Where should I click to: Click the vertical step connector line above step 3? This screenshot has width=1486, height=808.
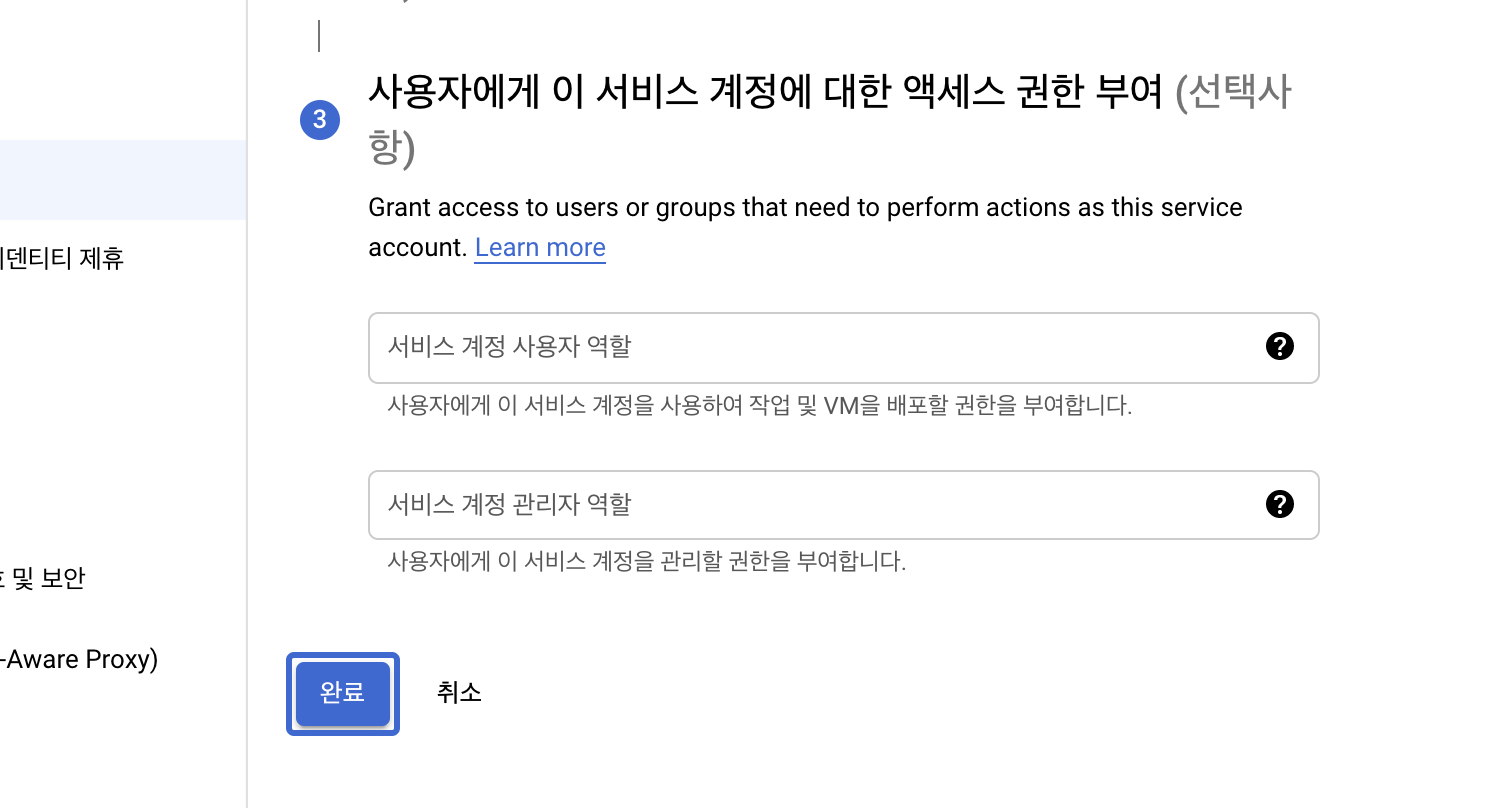click(319, 36)
